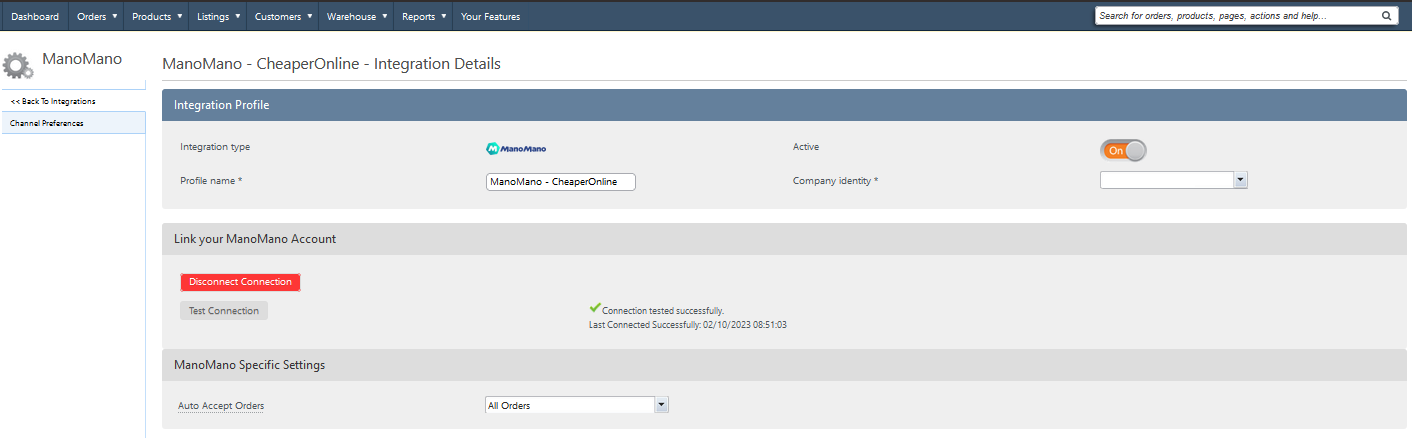Viewport: 1412px width, 438px height.
Task: Expand the Listings menu
Action: tap(218, 16)
